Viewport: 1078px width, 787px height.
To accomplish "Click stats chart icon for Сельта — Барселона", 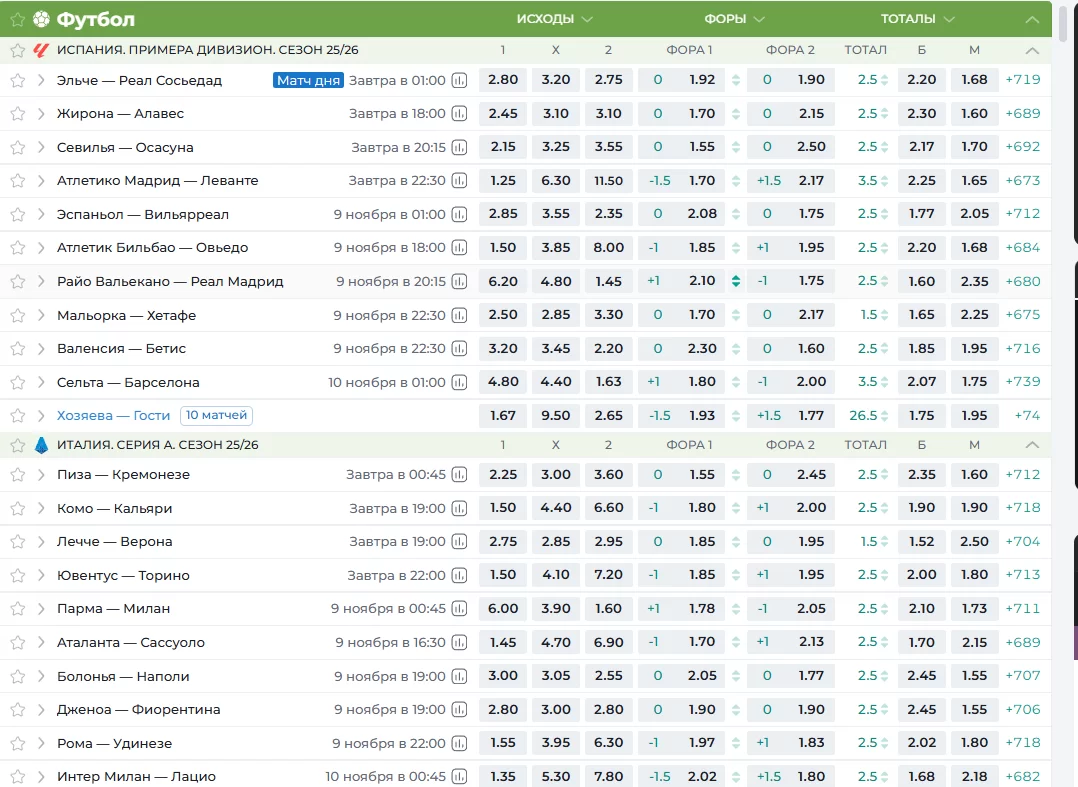I will [459, 382].
